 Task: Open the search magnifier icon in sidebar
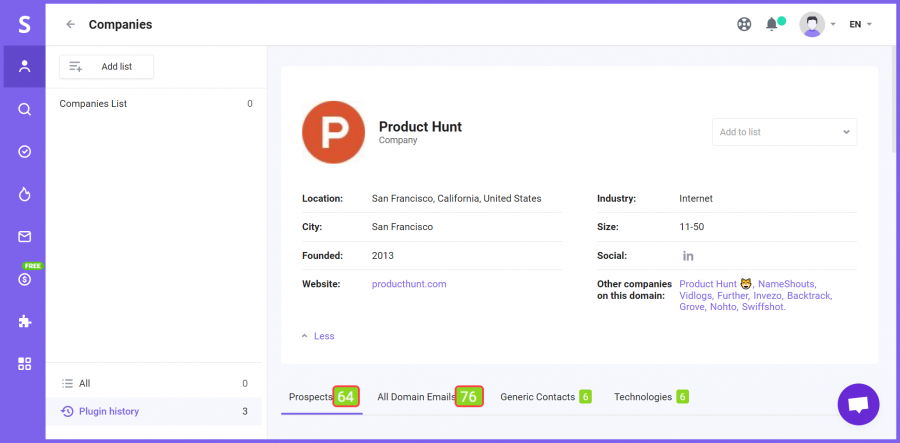coord(24,109)
